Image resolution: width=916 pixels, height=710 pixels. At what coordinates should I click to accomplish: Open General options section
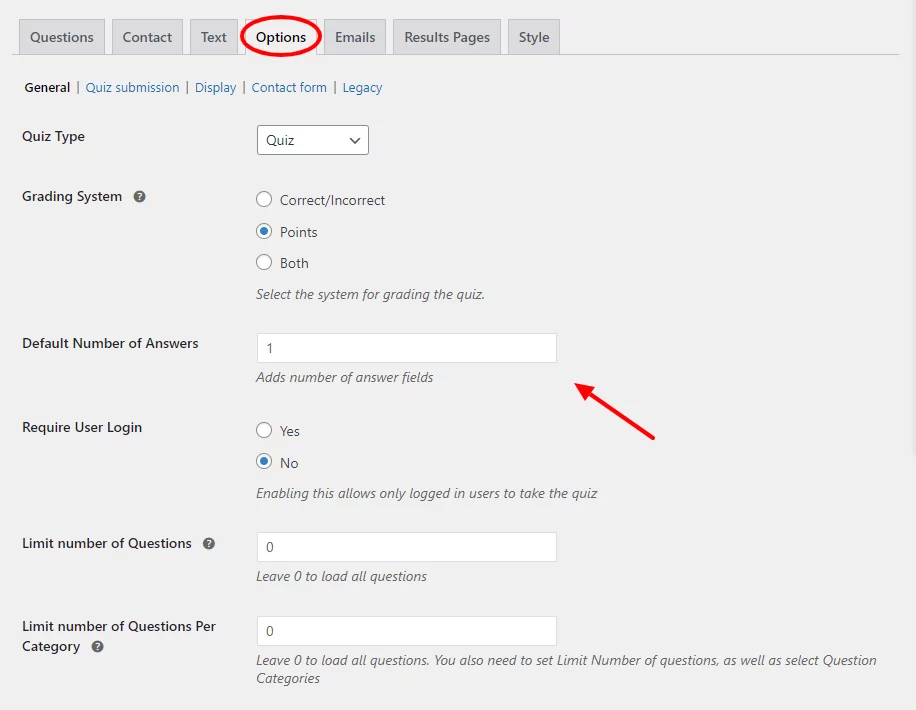47,88
